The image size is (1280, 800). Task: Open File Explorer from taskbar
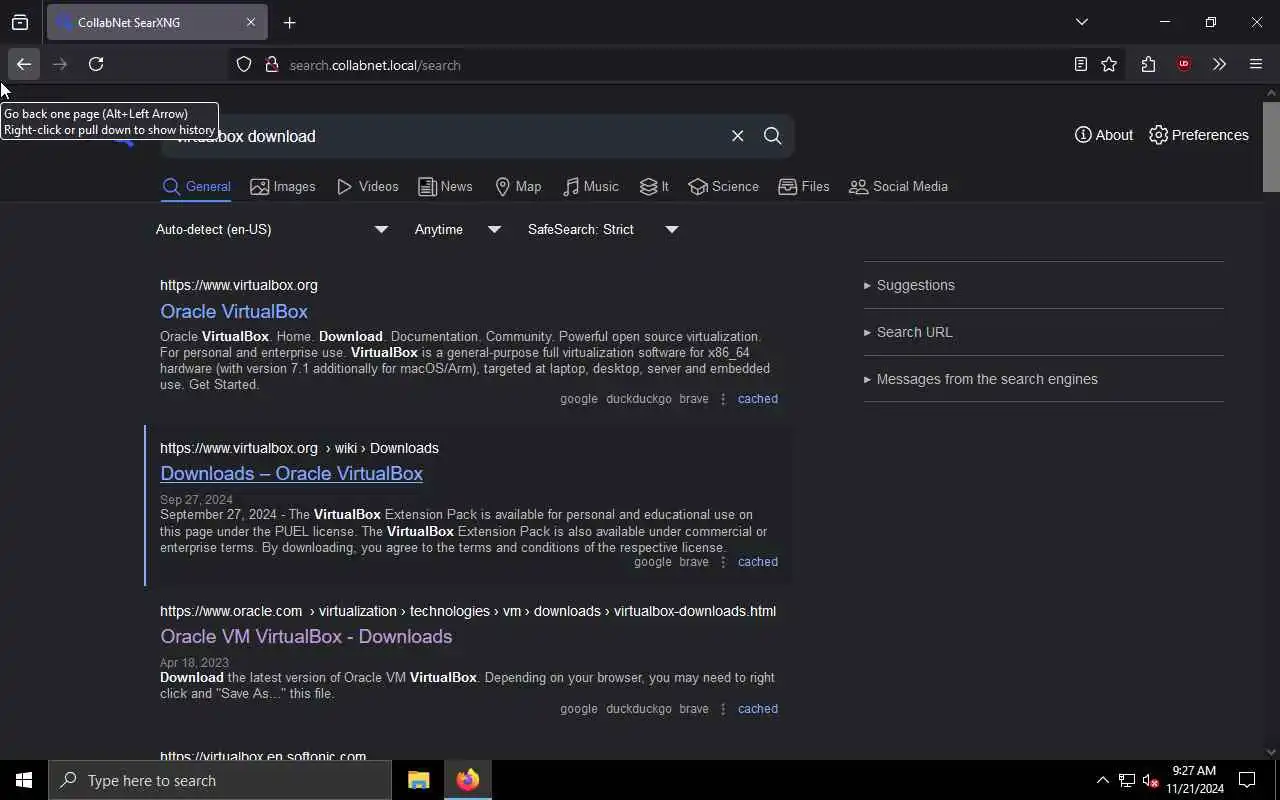pyautogui.click(x=418, y=780)
